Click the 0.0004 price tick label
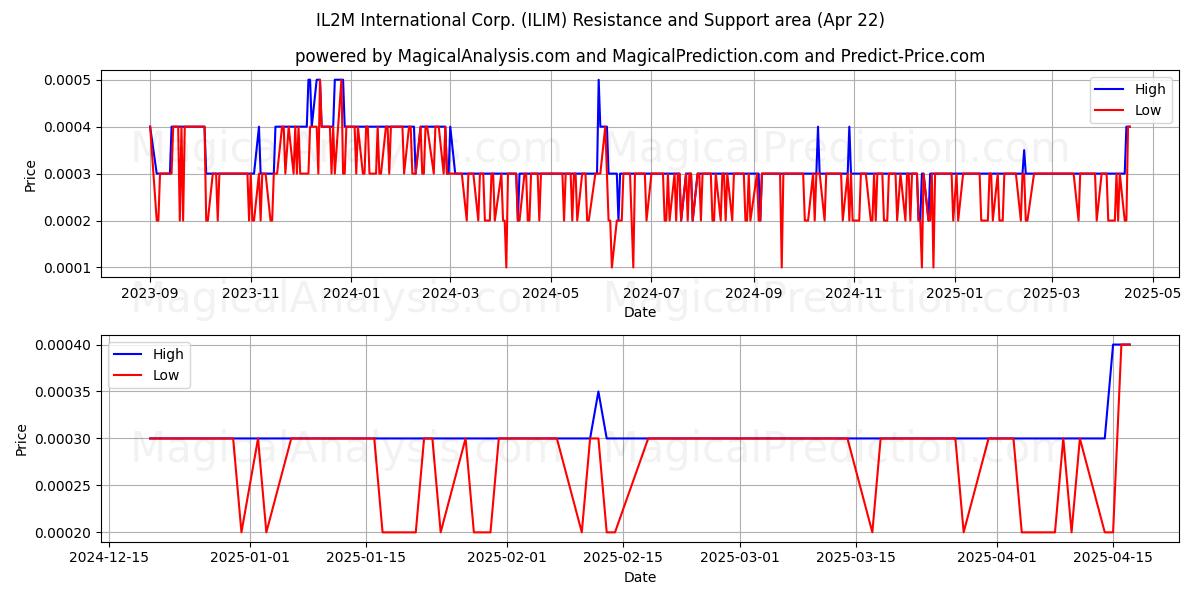 [70, 127]
